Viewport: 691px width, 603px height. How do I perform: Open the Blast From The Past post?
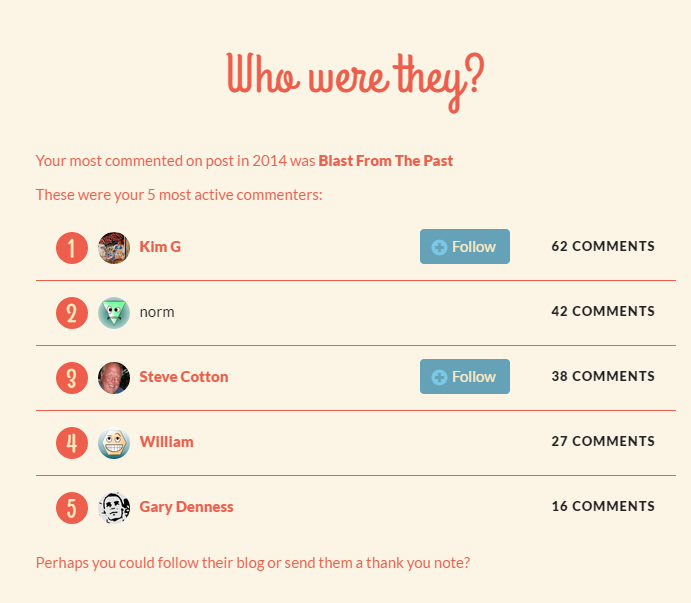point(385,160)
